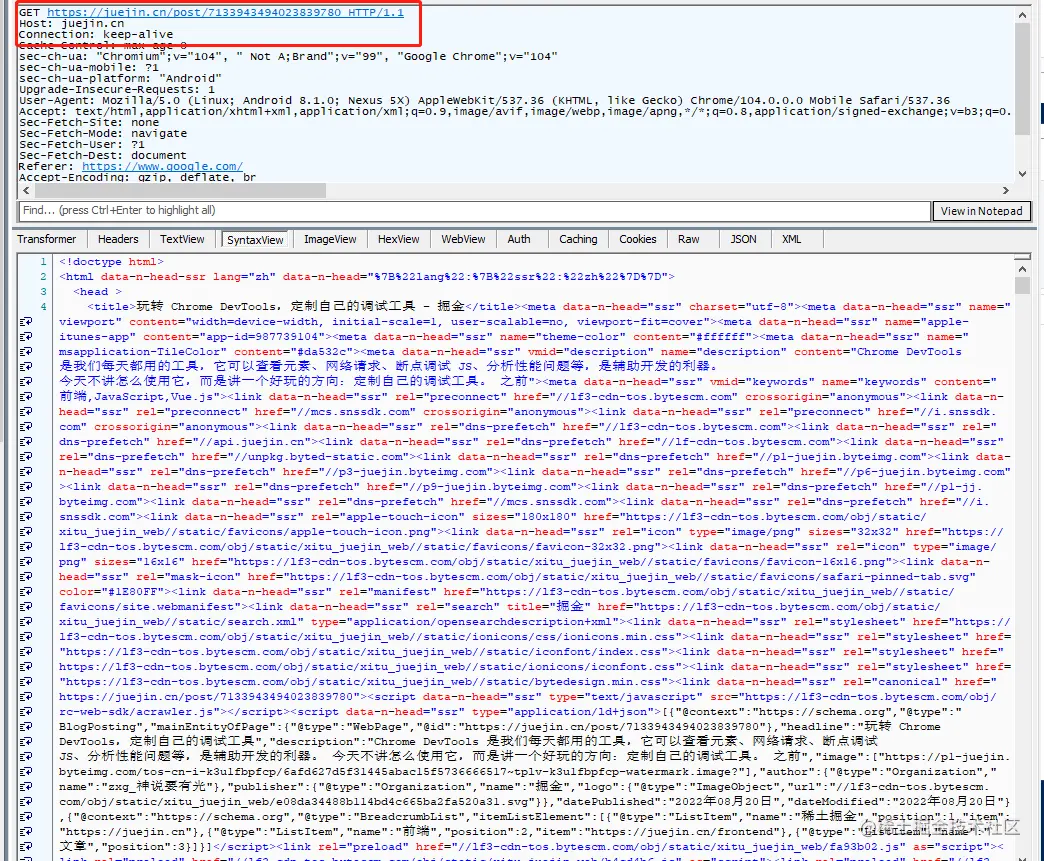The width and height of the screenshot is (1044, 861).
Task: Click the 'sec-ch-ua-mobile: ?1' header line
Action: 89,67
